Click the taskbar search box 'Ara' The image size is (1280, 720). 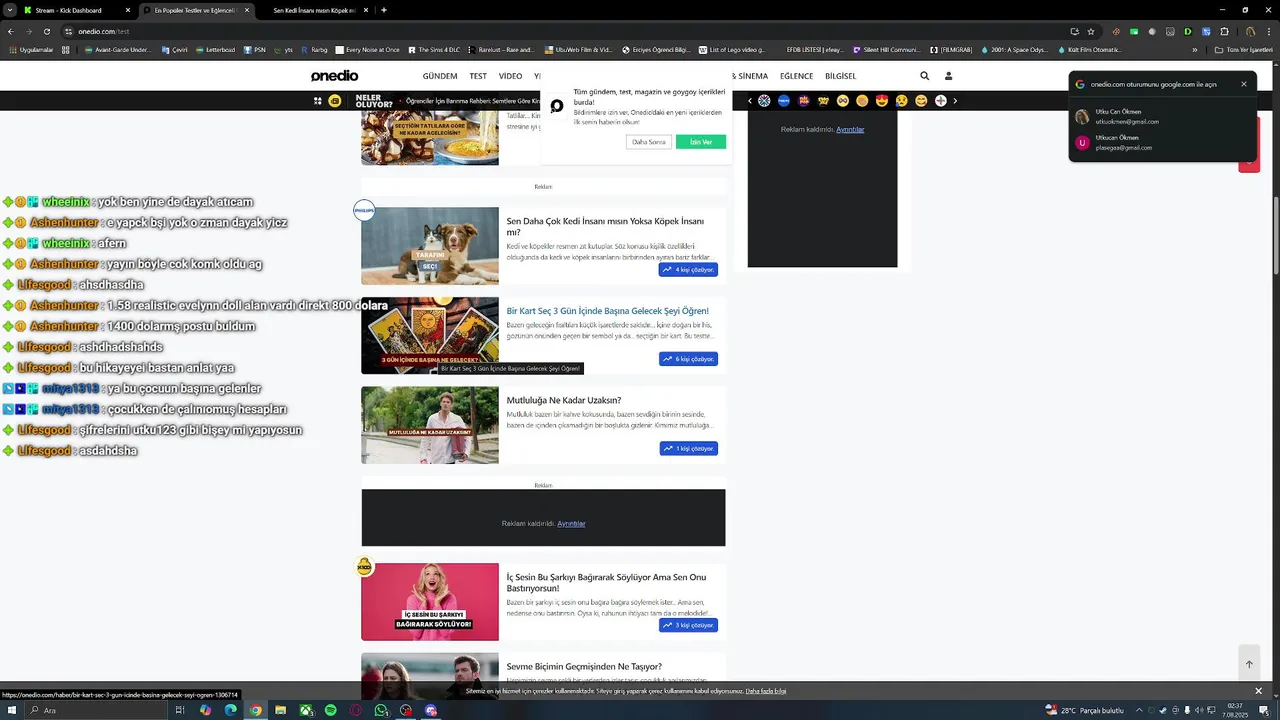click(x=95, y=710)
